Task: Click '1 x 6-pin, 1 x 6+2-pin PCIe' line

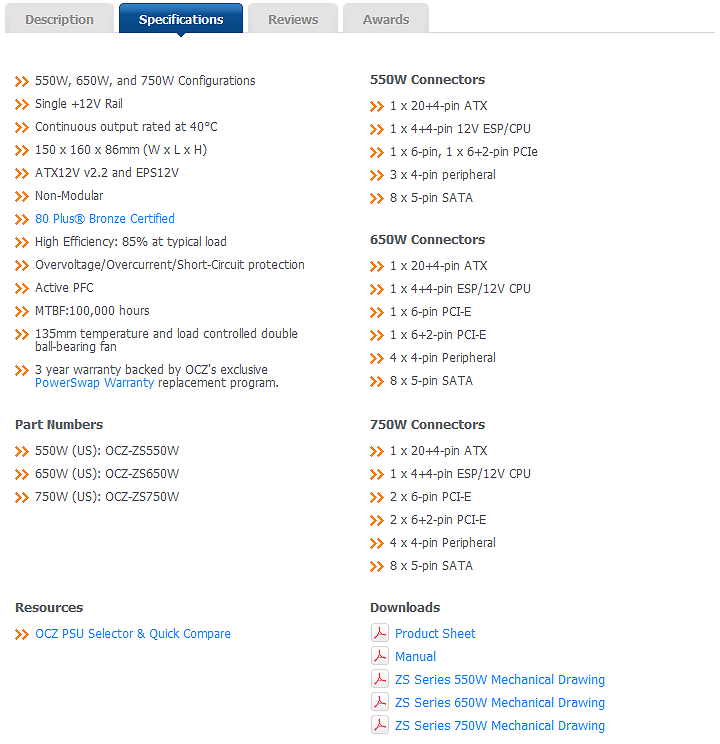Action: [x=464, y=152]
